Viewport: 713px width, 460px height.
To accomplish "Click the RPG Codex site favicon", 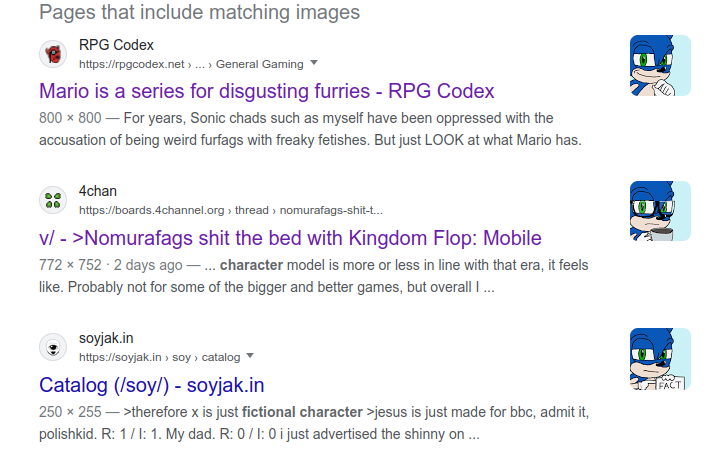I will click(x=53, y=54).
